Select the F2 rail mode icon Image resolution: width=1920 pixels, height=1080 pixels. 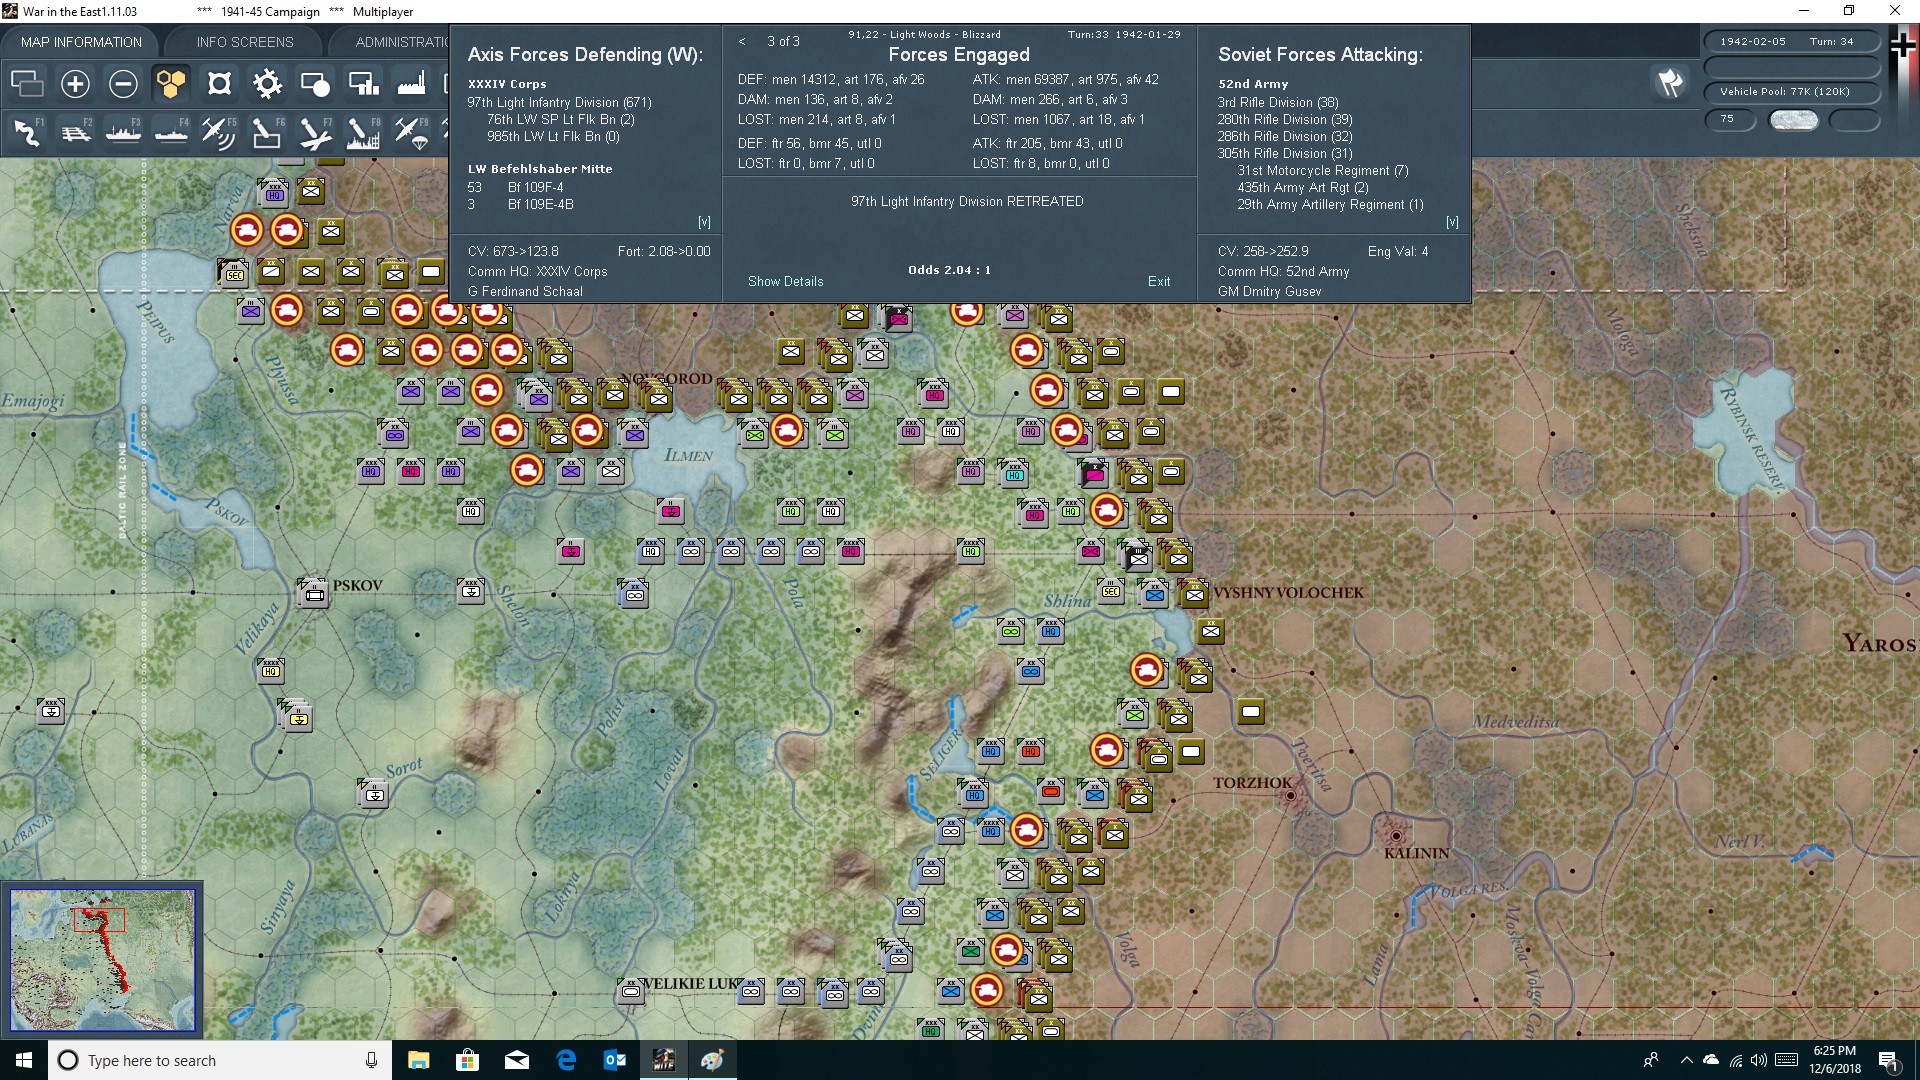(75, 132)
